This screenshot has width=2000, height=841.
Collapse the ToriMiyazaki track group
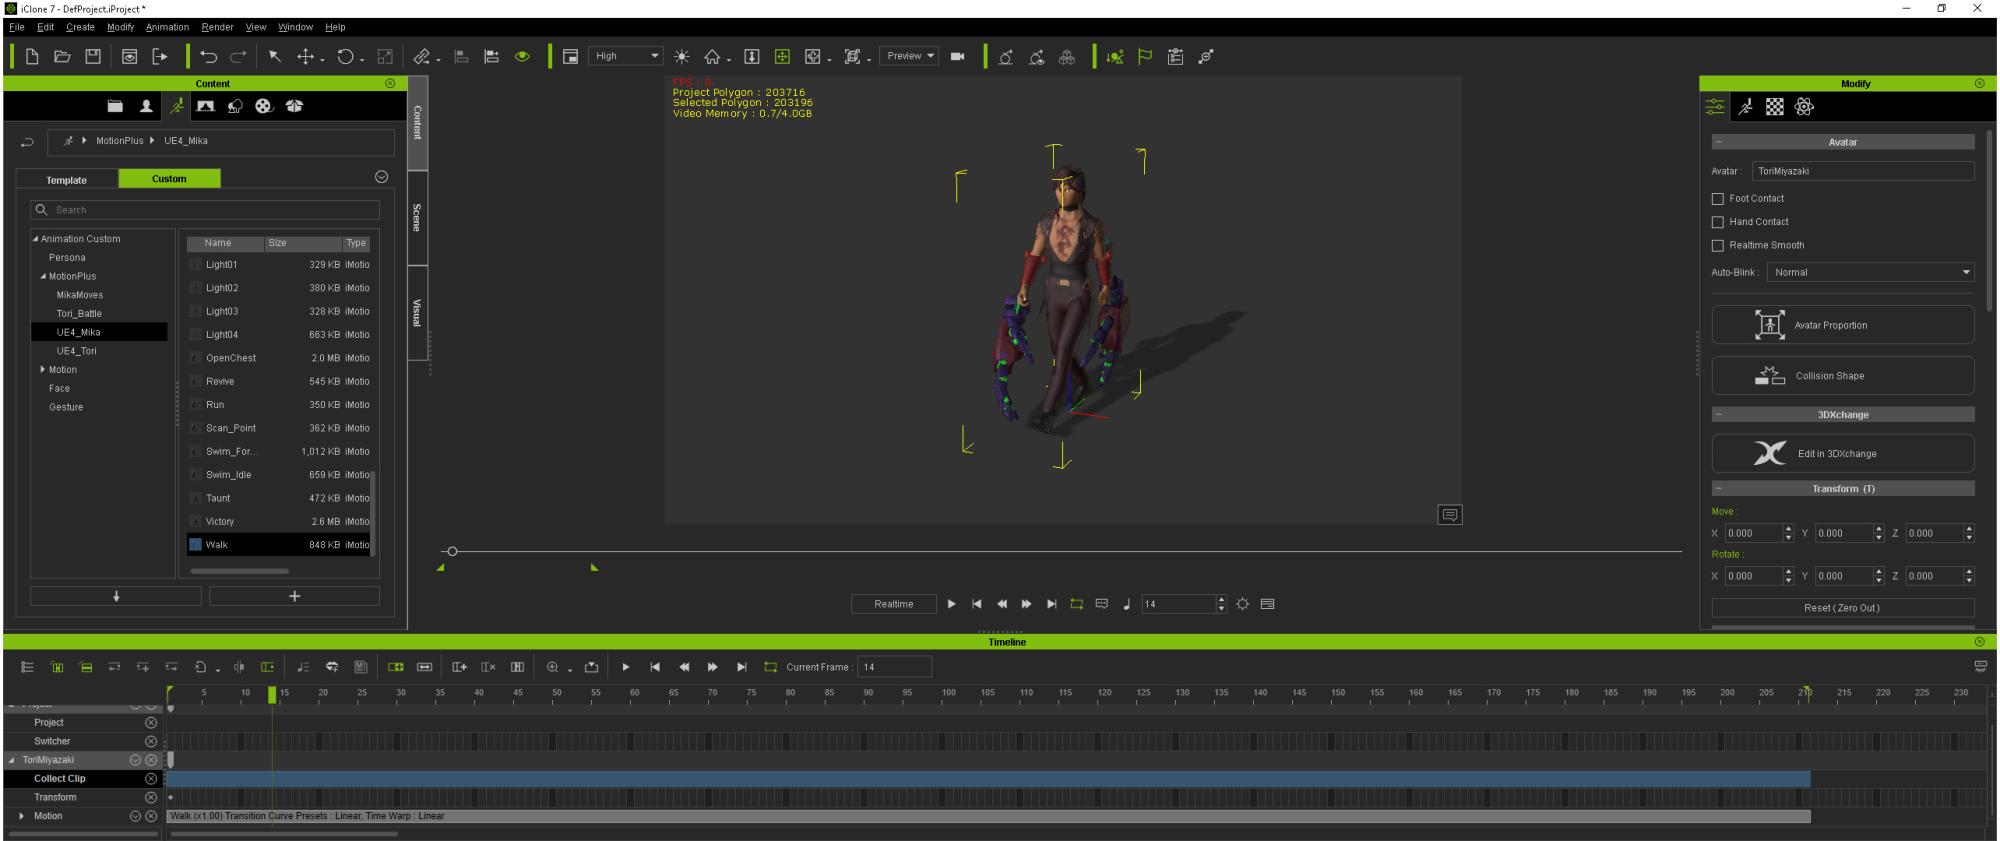click(x=12, y=761)
